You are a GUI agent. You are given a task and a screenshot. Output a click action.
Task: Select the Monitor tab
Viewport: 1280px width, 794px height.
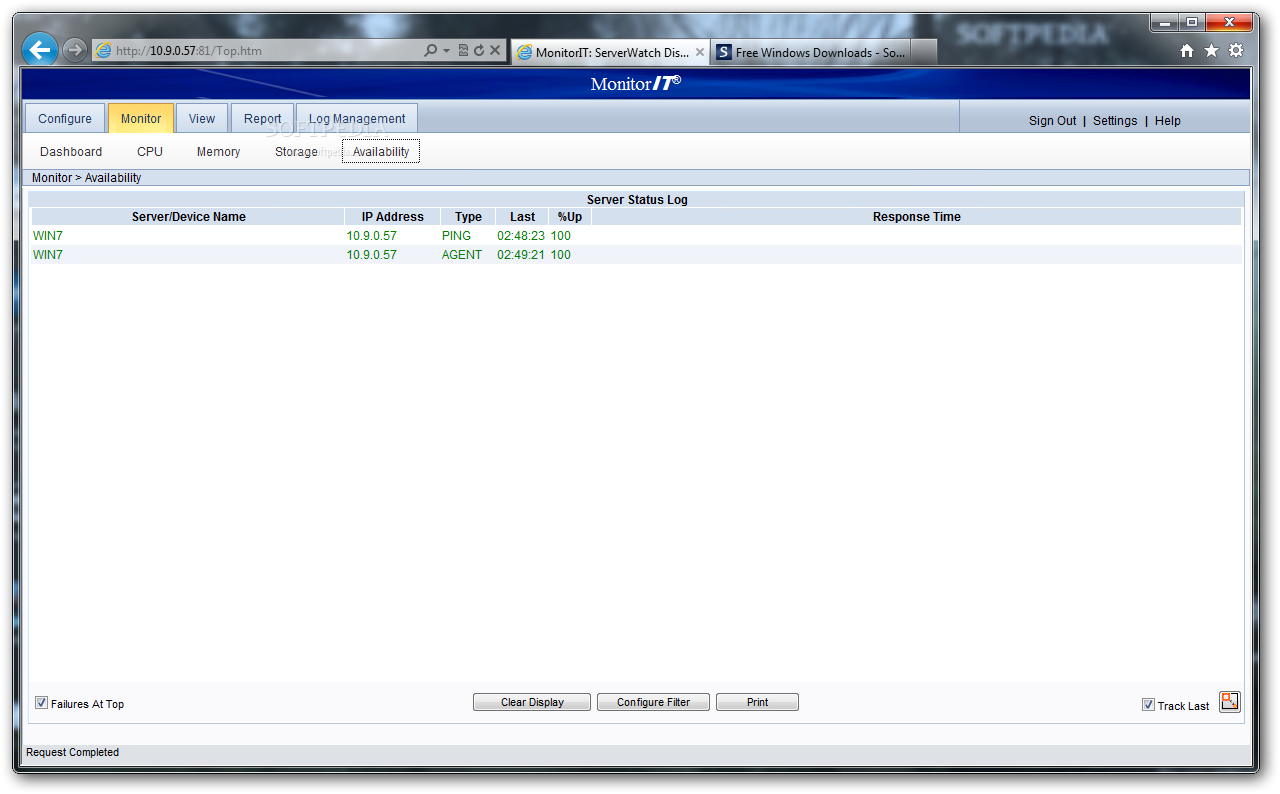[141, 118]
